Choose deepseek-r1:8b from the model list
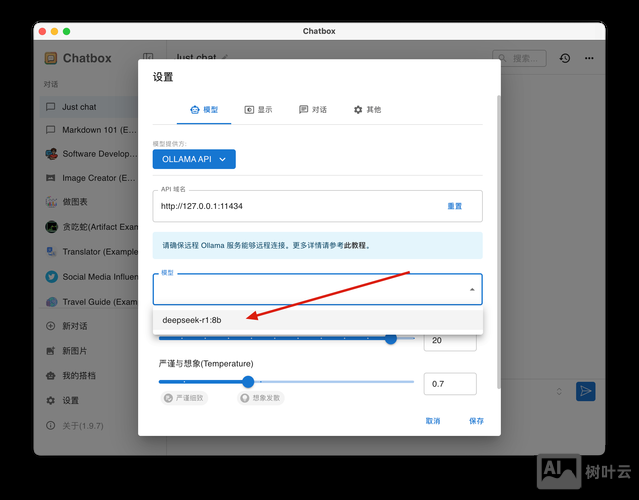Image resolution: width=639 pixels, height=500 pixels. tap(192, 320)
